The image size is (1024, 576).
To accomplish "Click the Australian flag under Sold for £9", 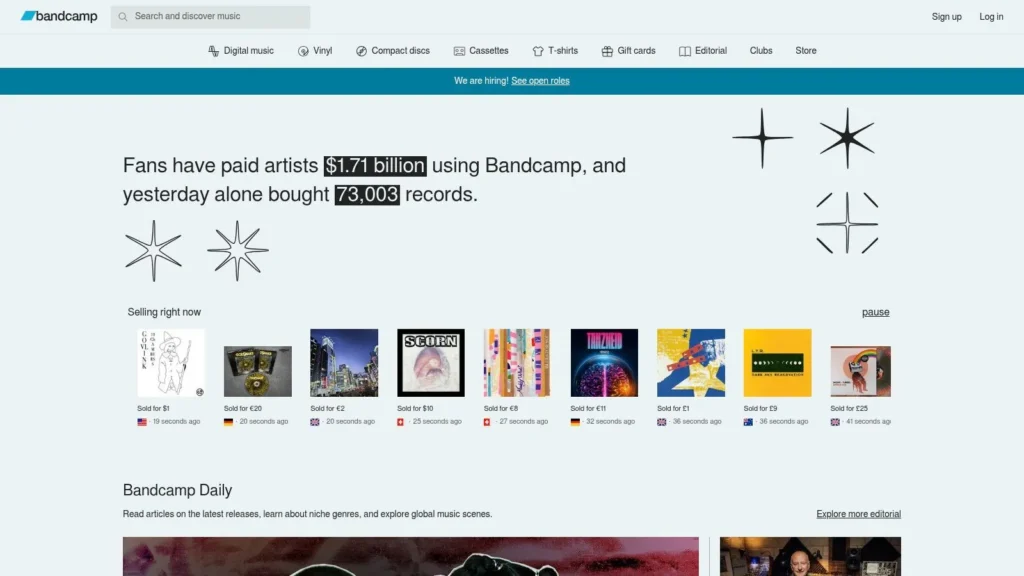I will tap(748, 422).
